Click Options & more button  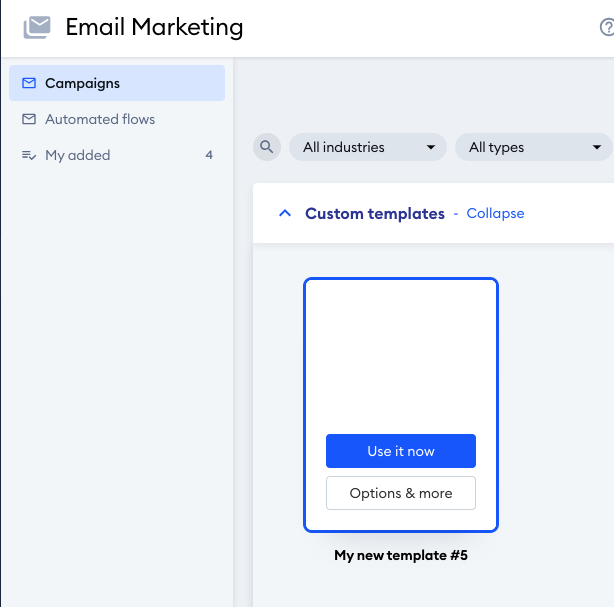pyautogui.click(x=401, y=493)
